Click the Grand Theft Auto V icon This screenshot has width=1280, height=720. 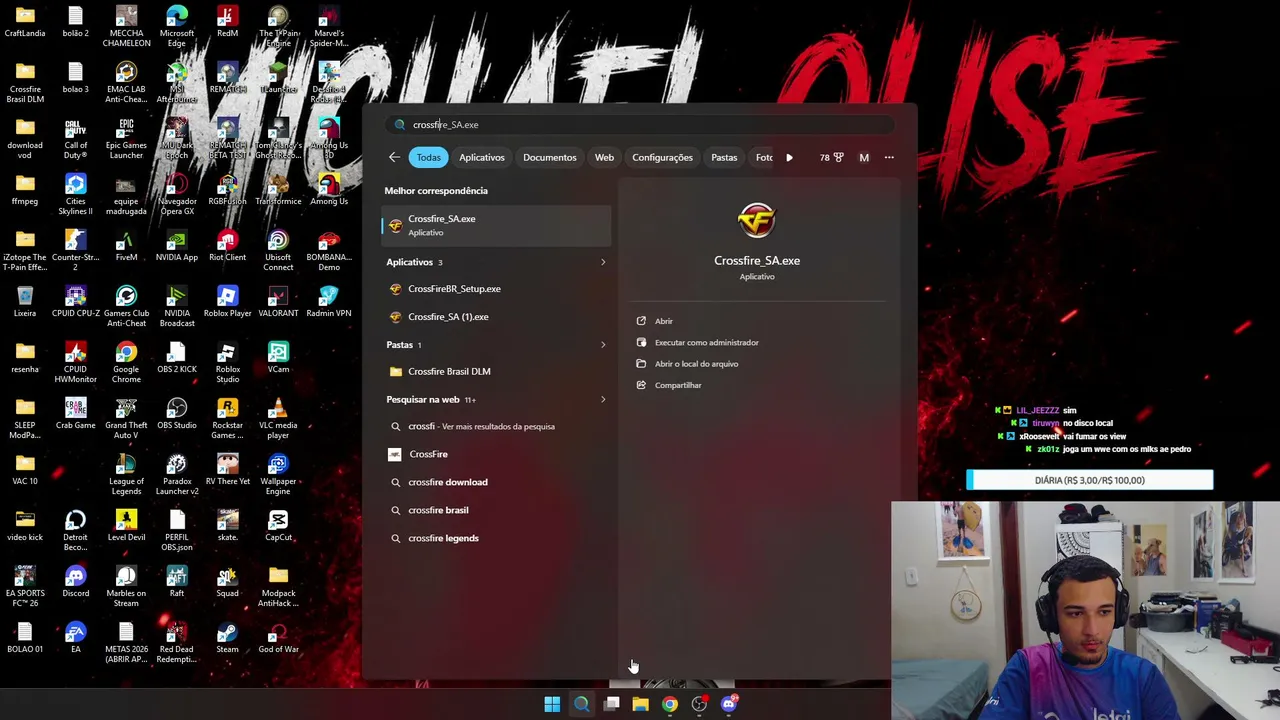click(126, 419)
